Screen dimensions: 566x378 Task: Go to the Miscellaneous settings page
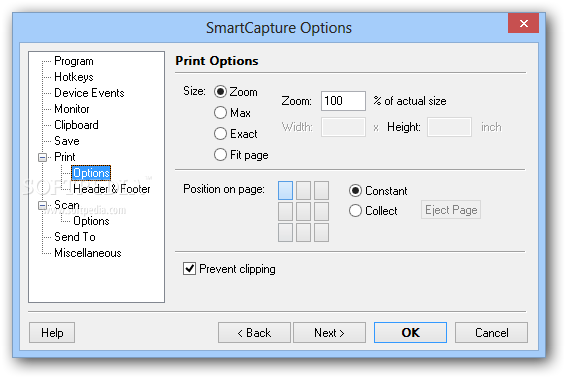coord(88,253)
